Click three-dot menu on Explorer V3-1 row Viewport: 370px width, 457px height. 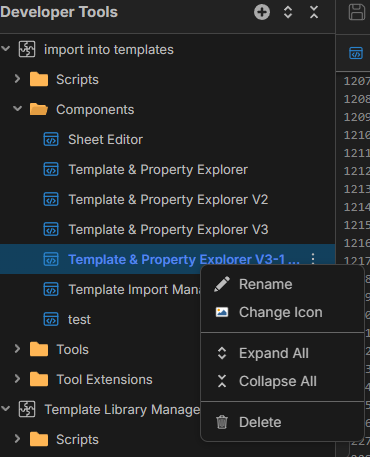click(x=313, y=259)
